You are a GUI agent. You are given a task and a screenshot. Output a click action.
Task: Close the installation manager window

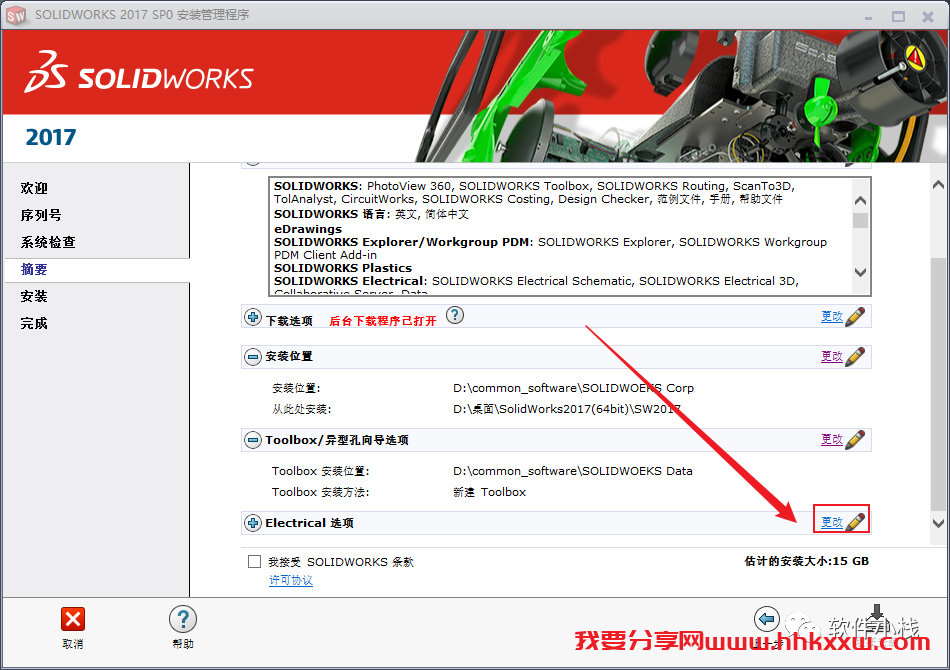coord(928,16)
